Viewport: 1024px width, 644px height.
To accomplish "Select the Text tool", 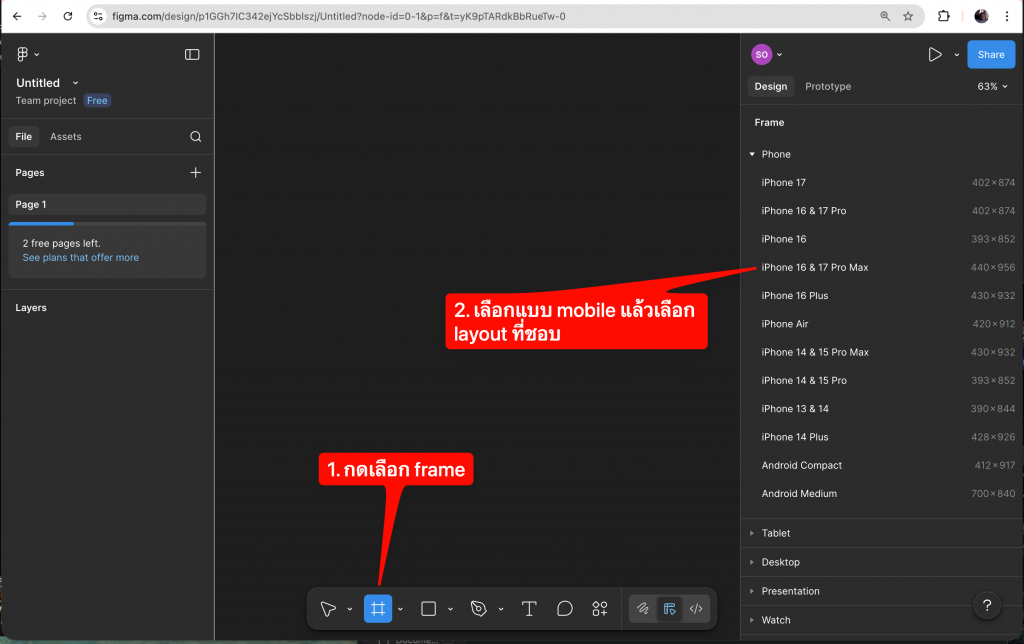I will point(529,609).
